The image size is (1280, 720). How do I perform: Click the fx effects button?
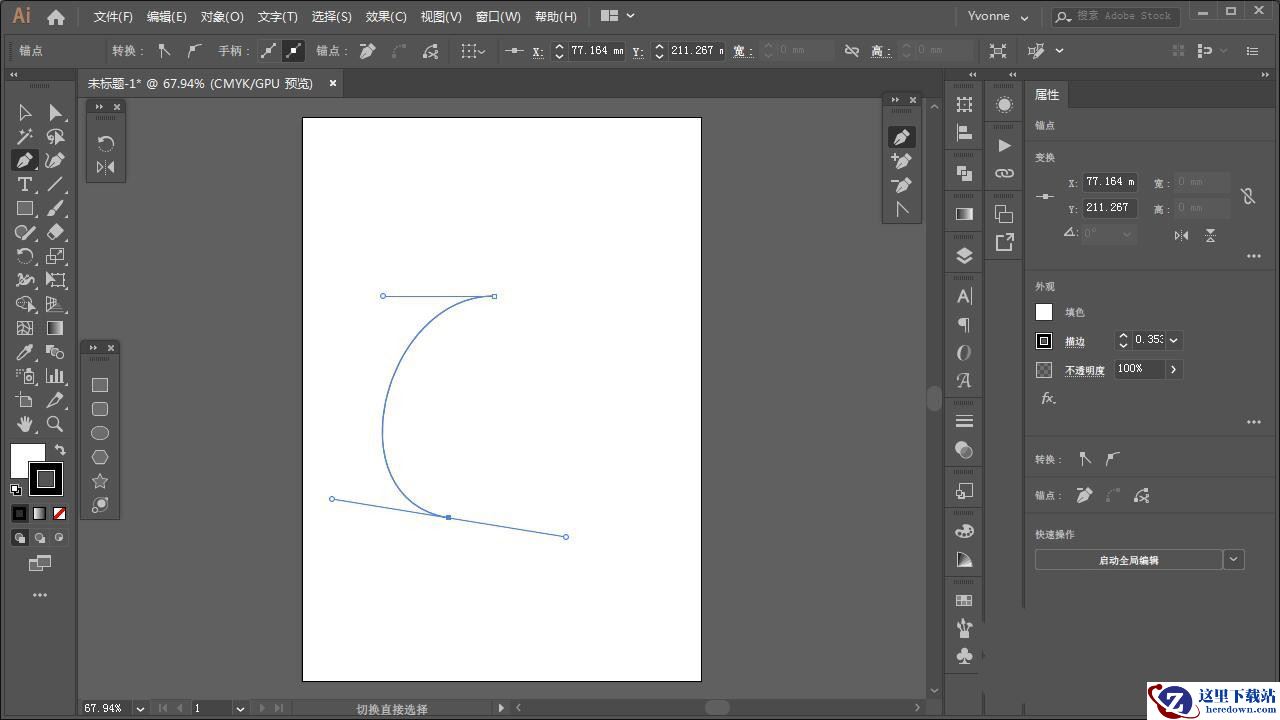point(1048,398)
